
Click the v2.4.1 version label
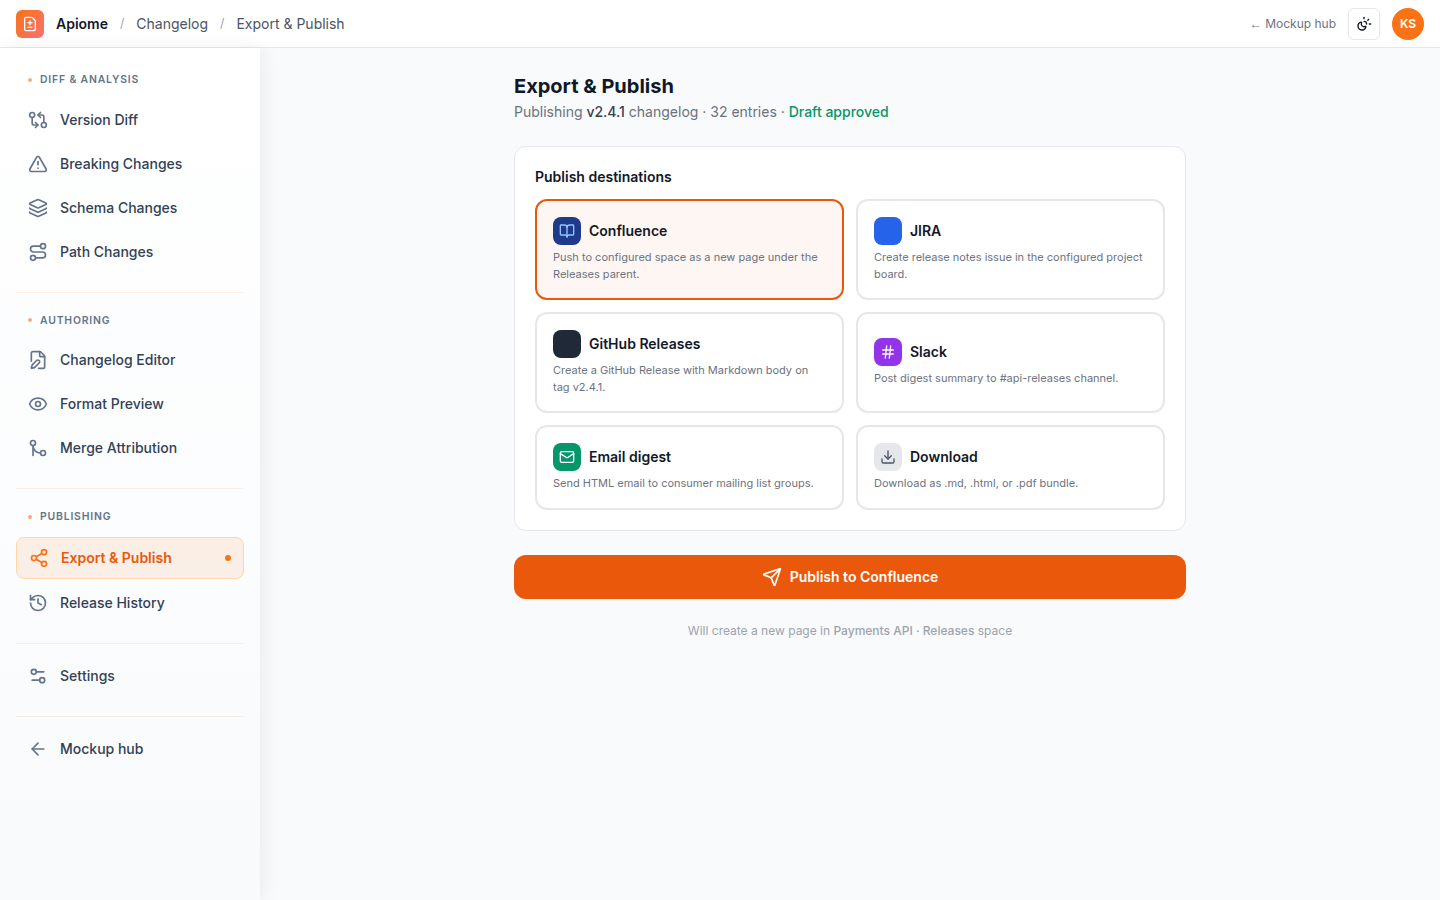pos(606,112)
